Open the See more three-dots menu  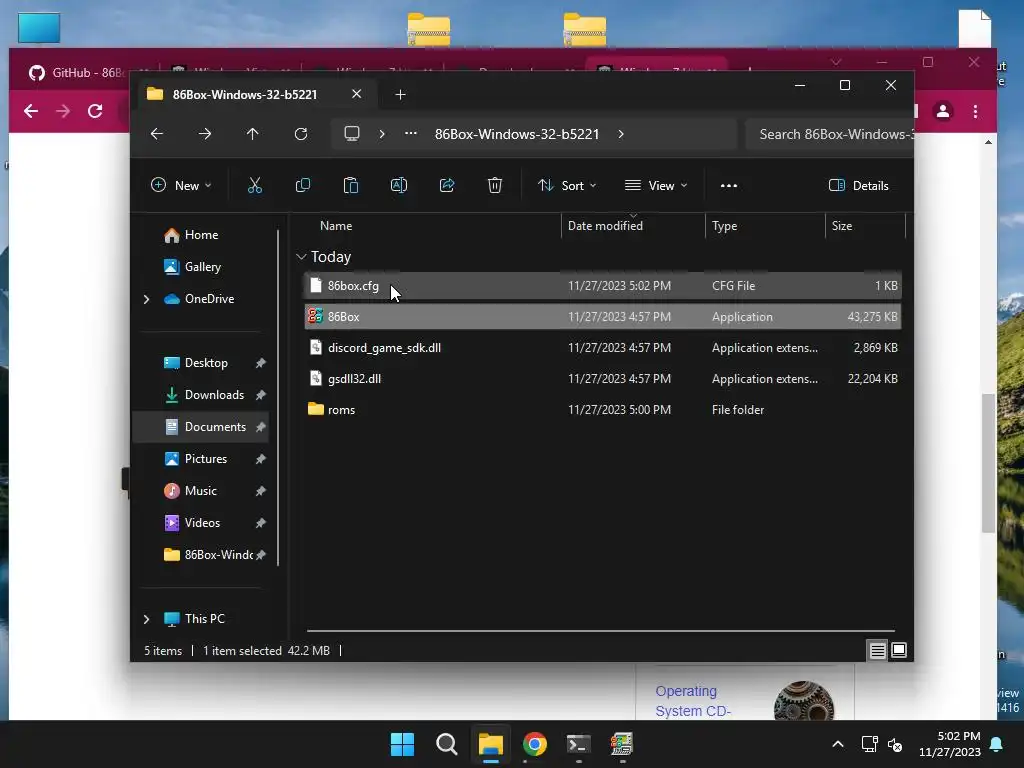pos(729,185)
